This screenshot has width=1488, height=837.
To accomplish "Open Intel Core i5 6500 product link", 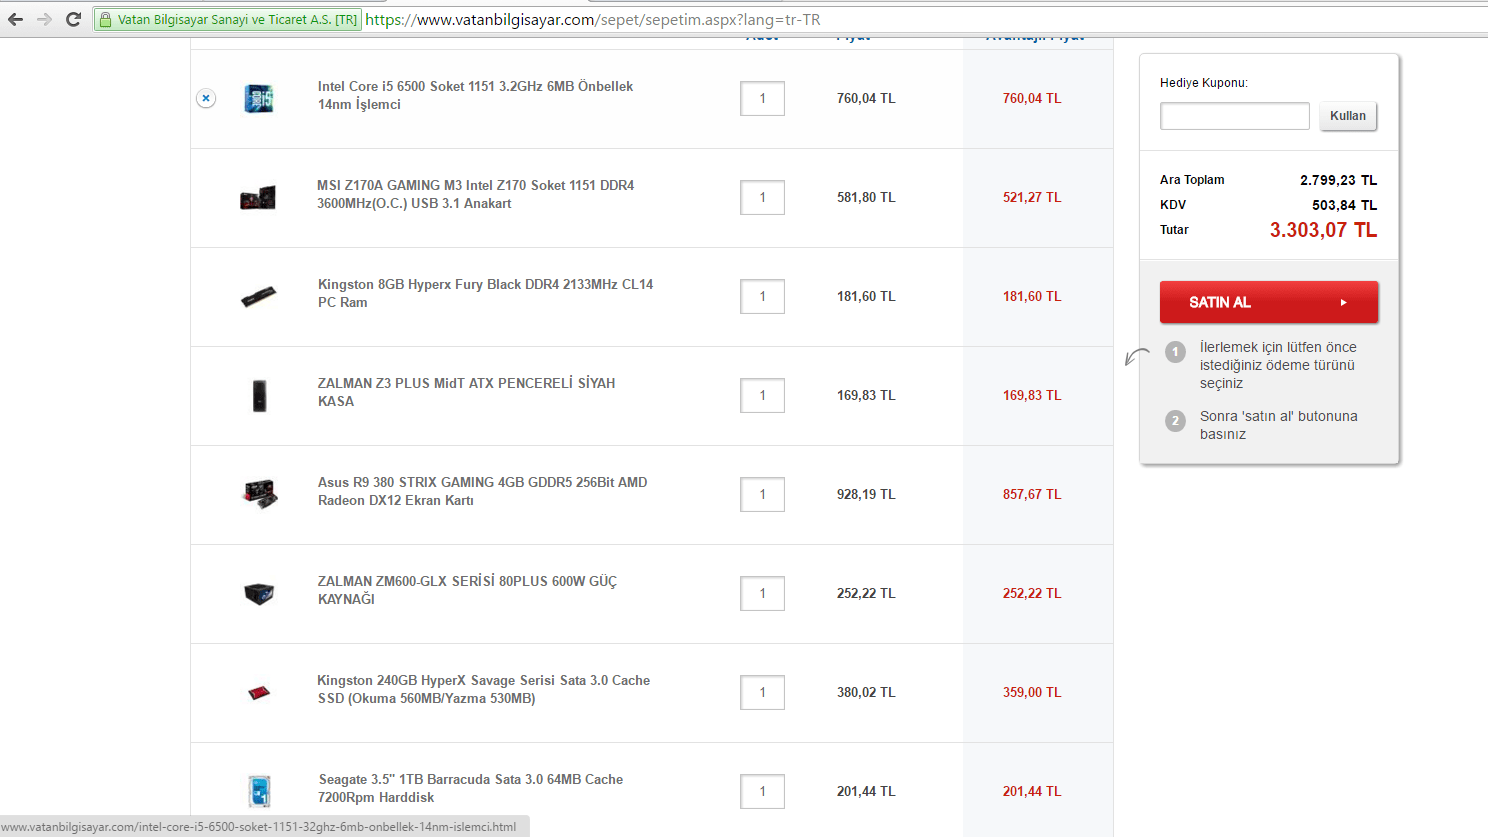I will (475, 95).
